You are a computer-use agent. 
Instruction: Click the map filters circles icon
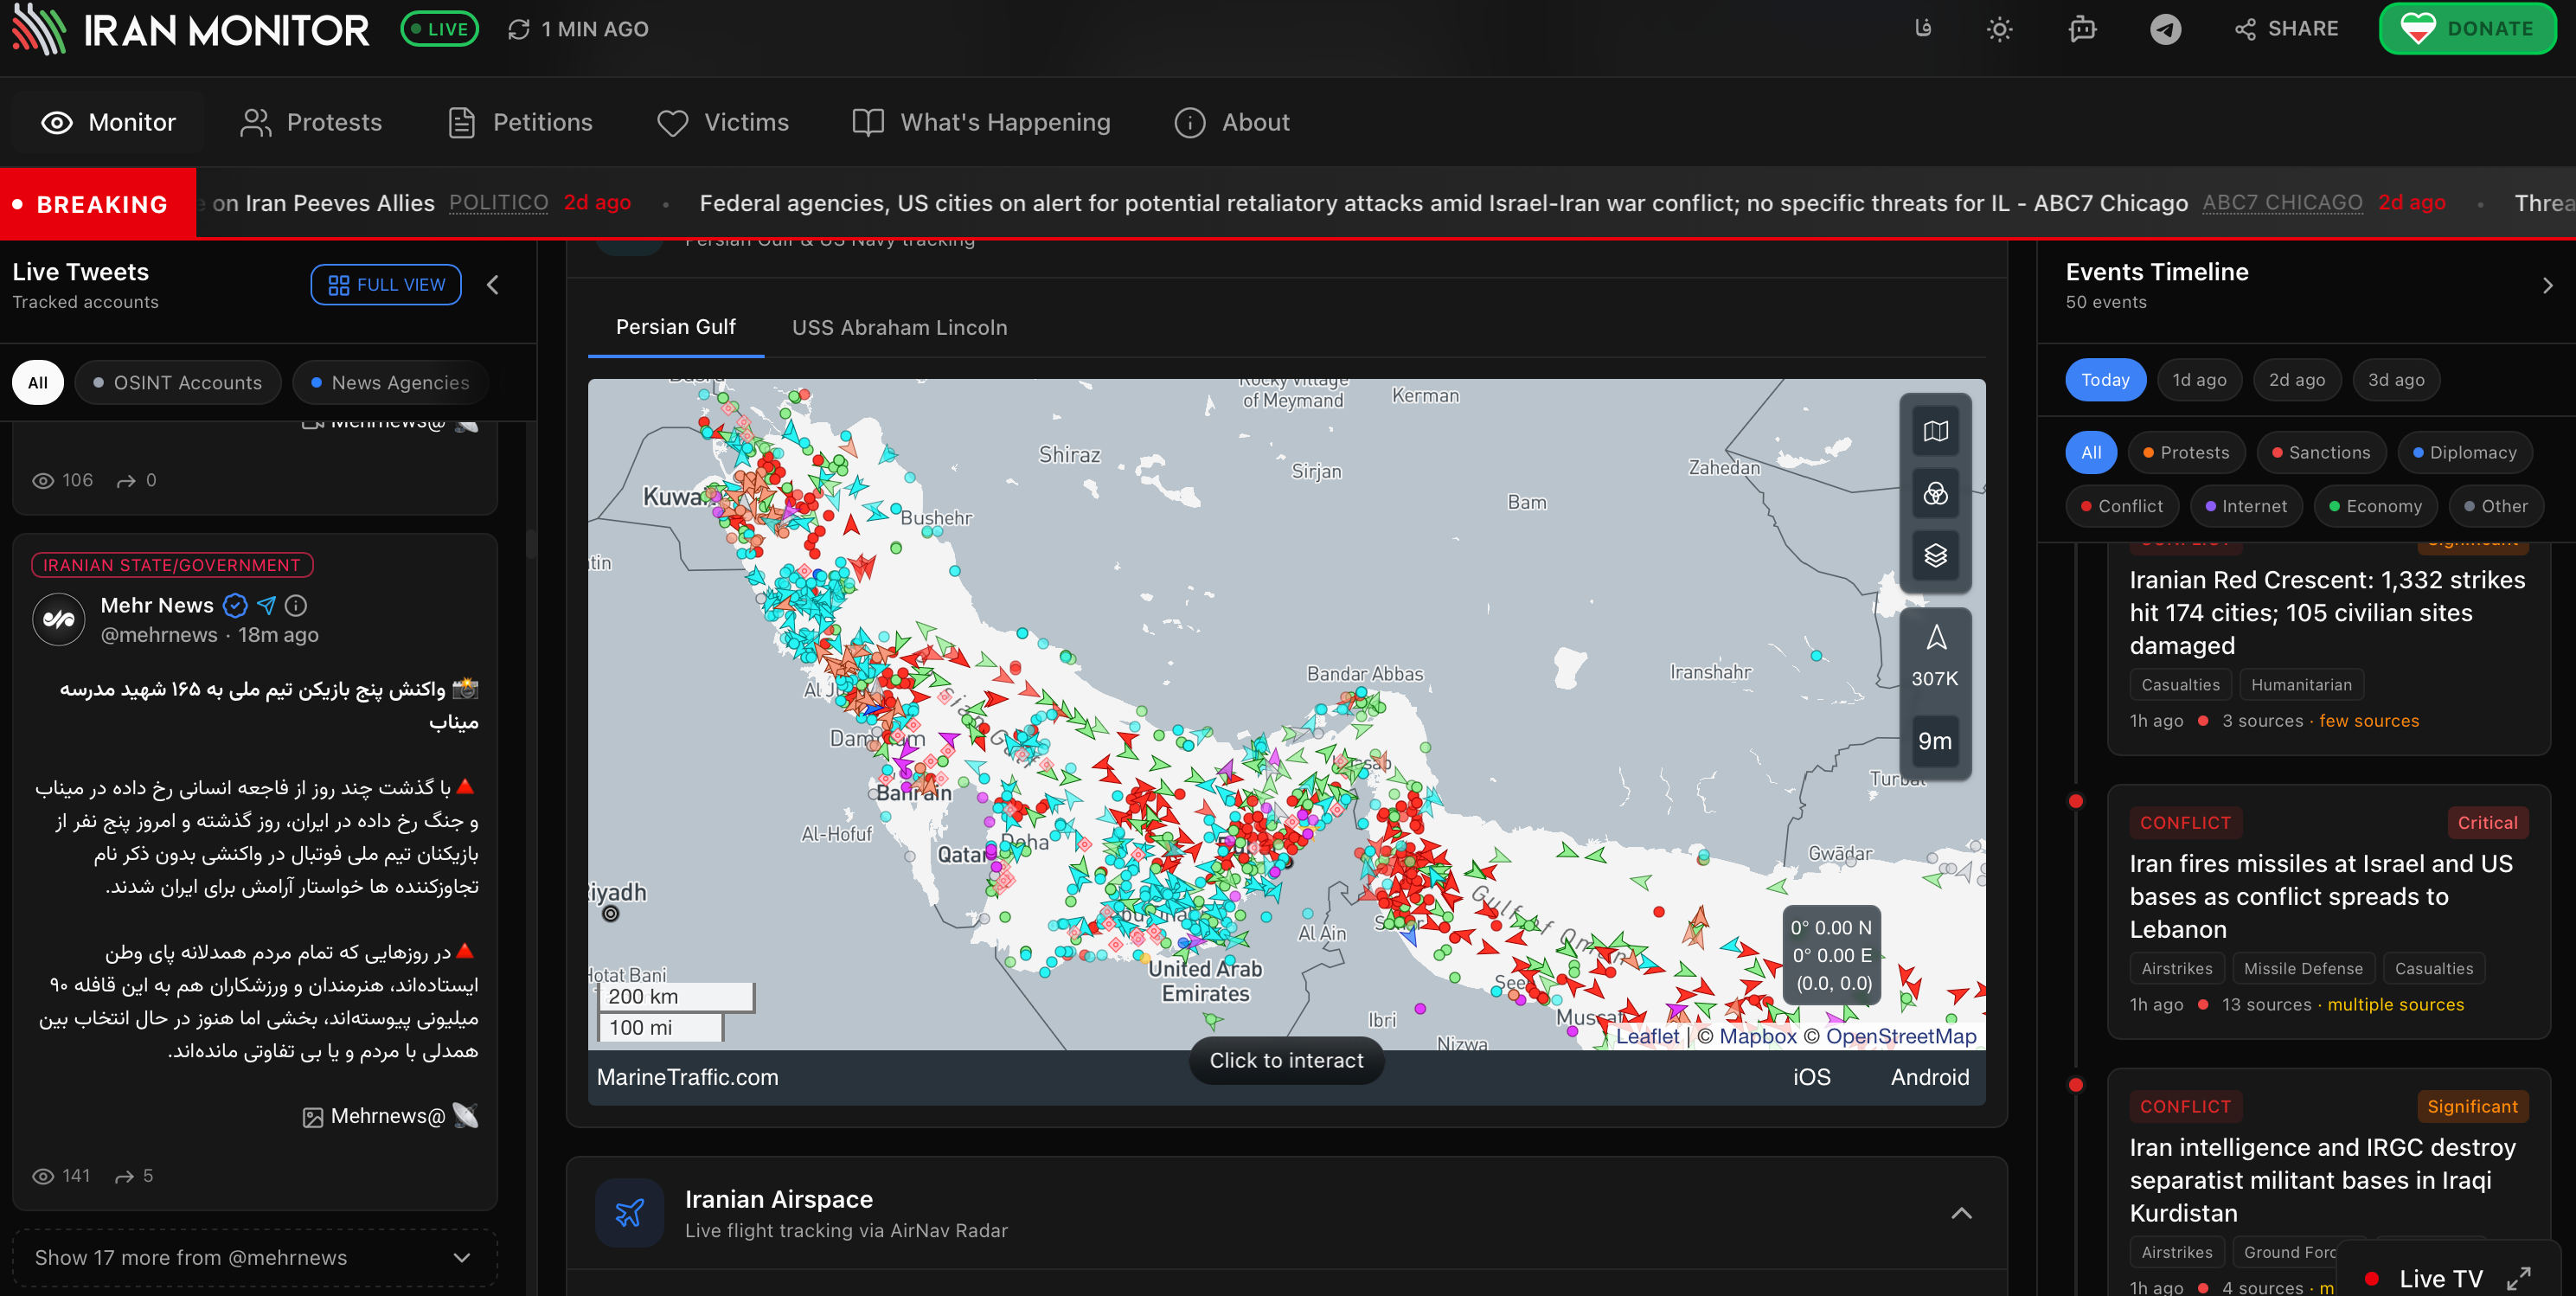(1935, 493)
